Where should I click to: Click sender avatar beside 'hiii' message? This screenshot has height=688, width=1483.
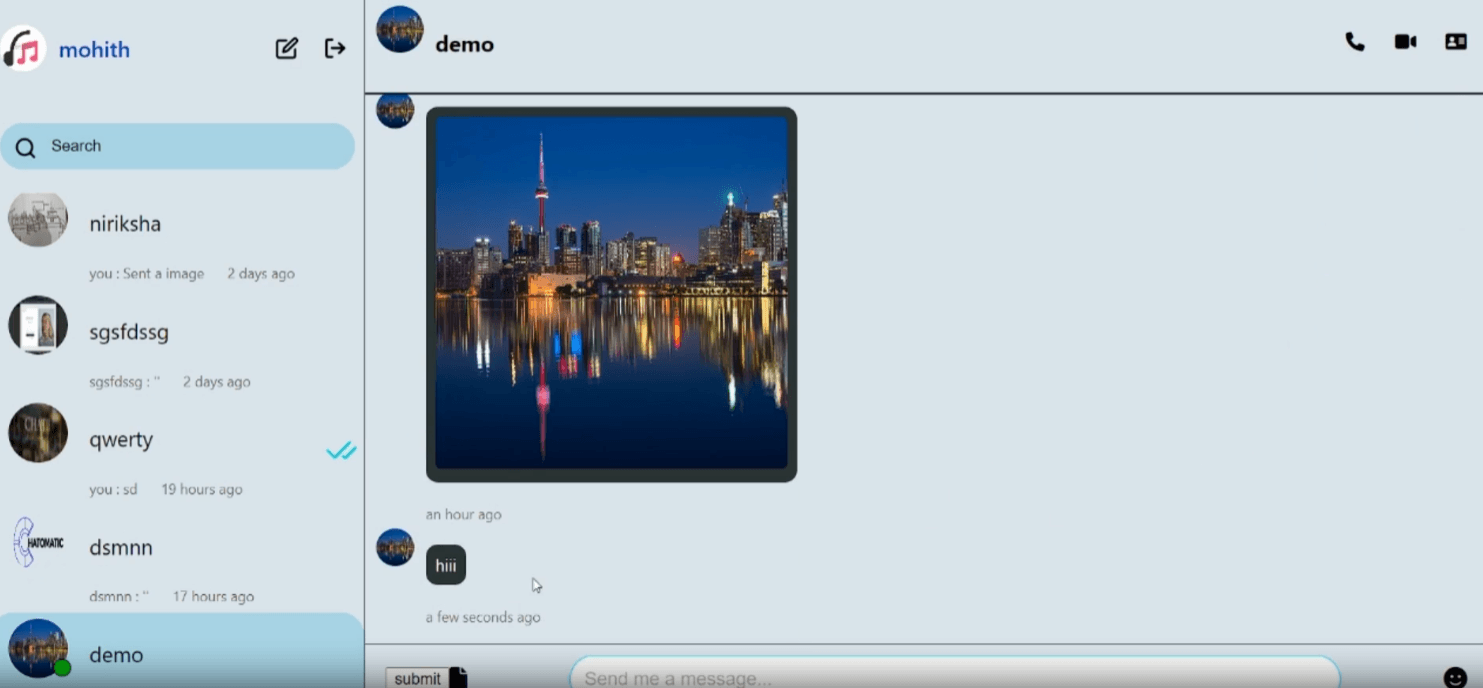click(395, 547)
